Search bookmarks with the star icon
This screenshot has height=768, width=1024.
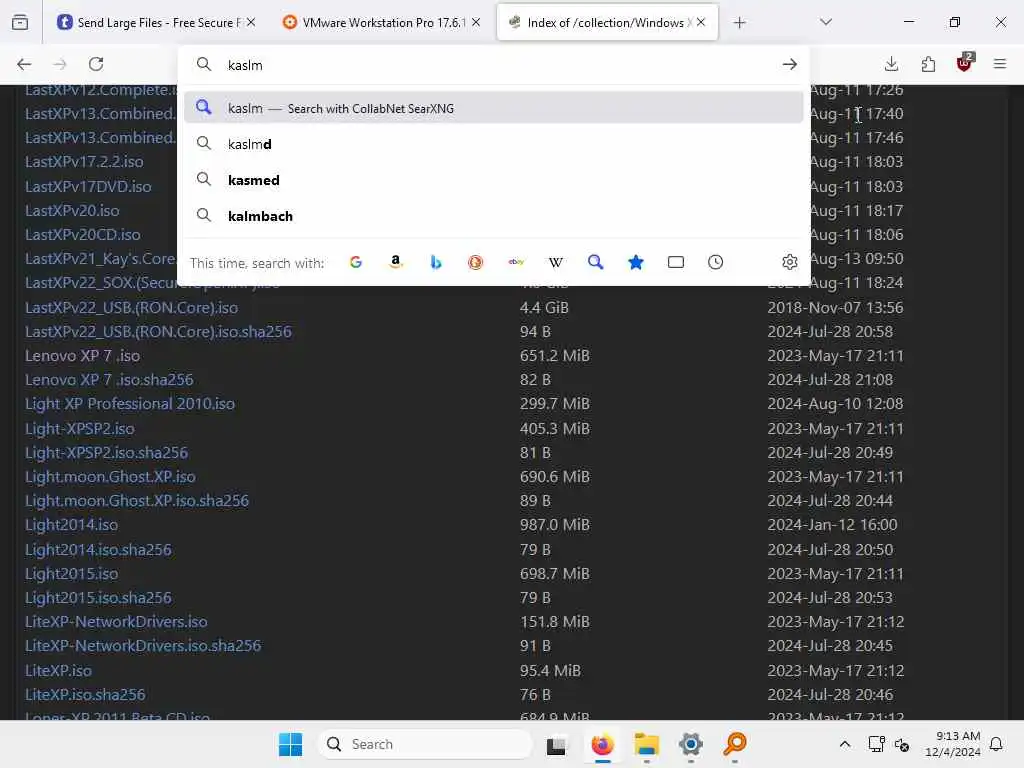(635, 263)
